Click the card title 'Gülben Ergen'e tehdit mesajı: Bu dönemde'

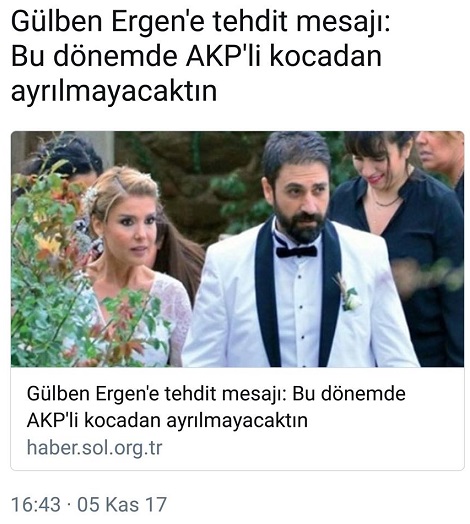coord(216,394)
